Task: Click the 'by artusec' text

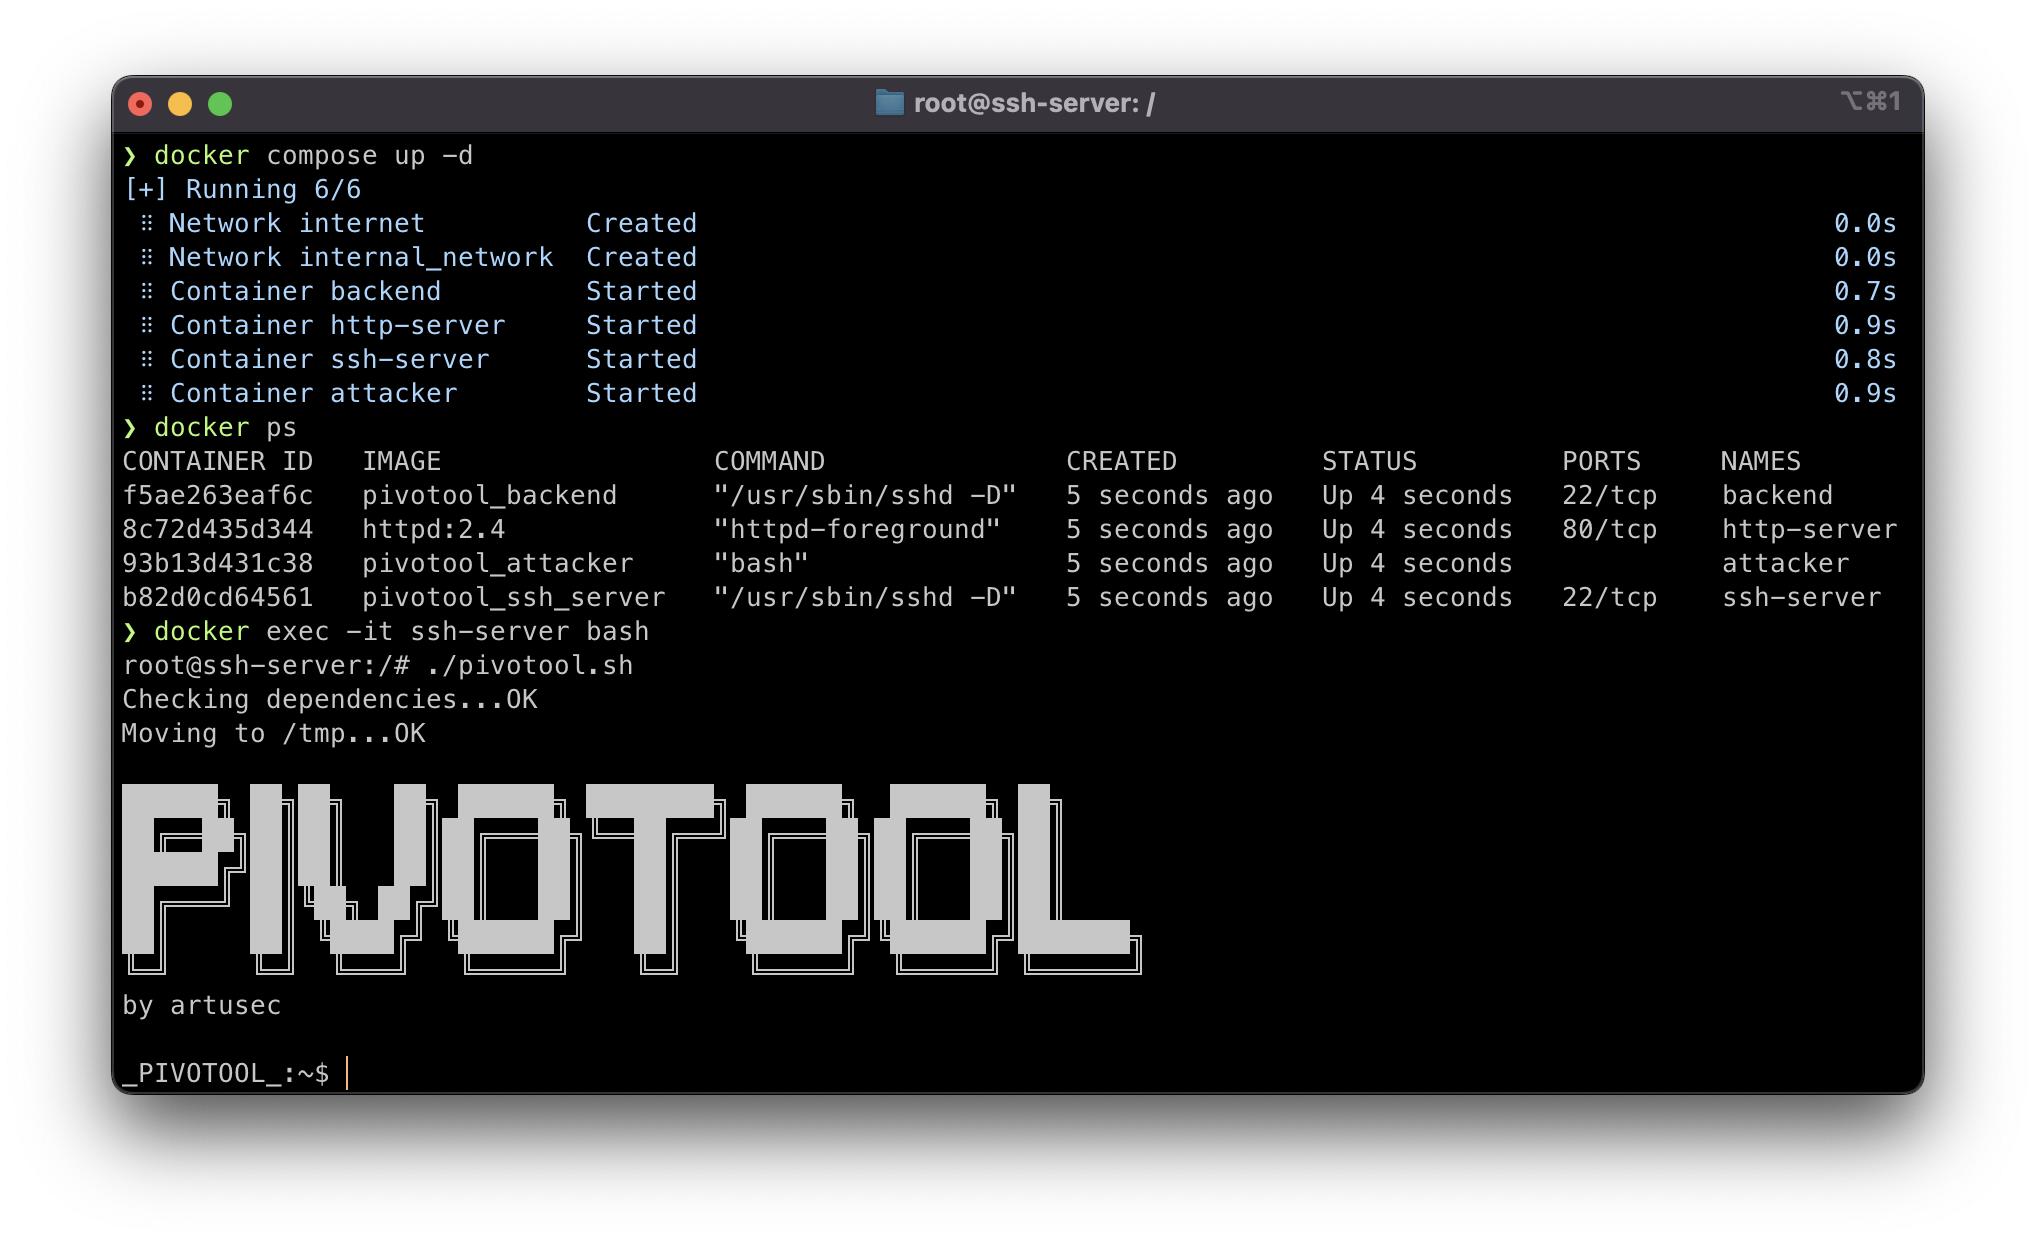Action: tap(201, 1005)
